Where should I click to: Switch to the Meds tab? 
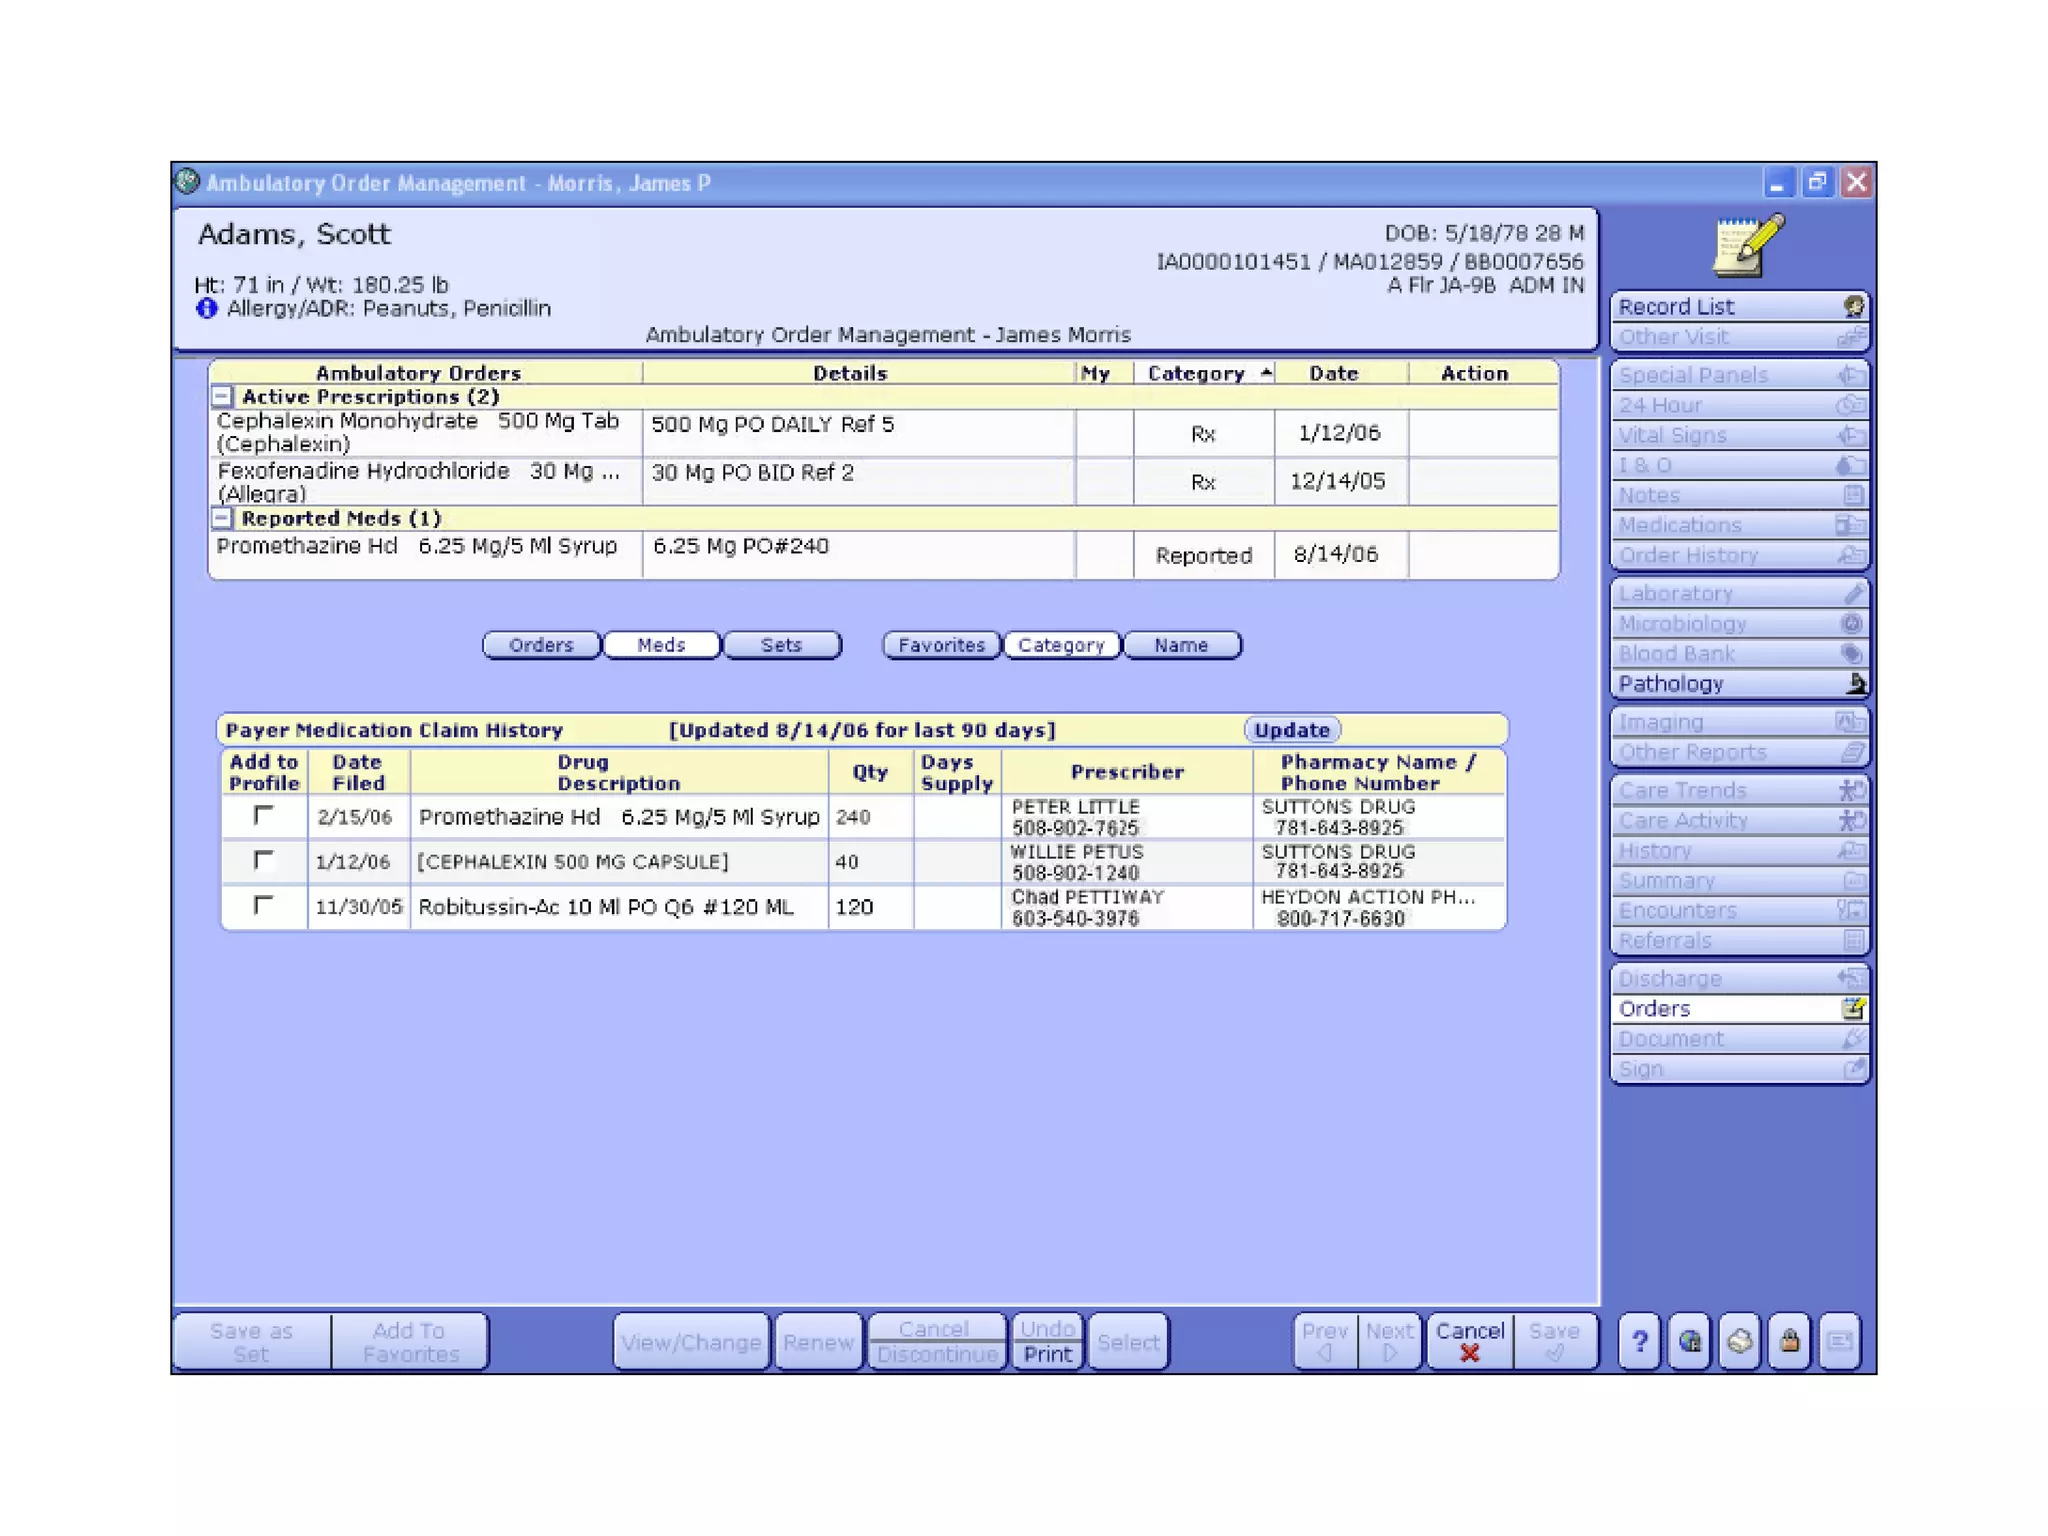[661, 645]
